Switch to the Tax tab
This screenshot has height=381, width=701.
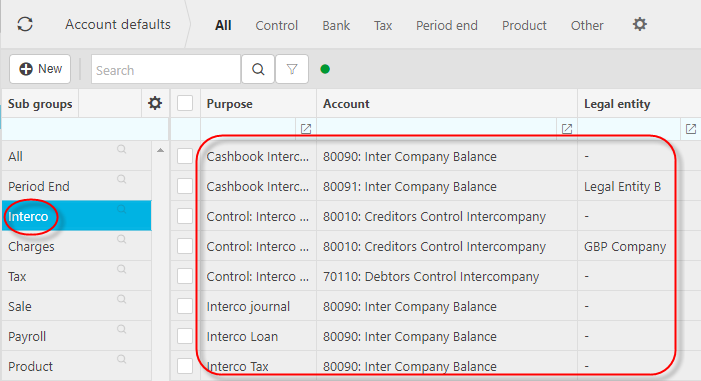[383, 25]
